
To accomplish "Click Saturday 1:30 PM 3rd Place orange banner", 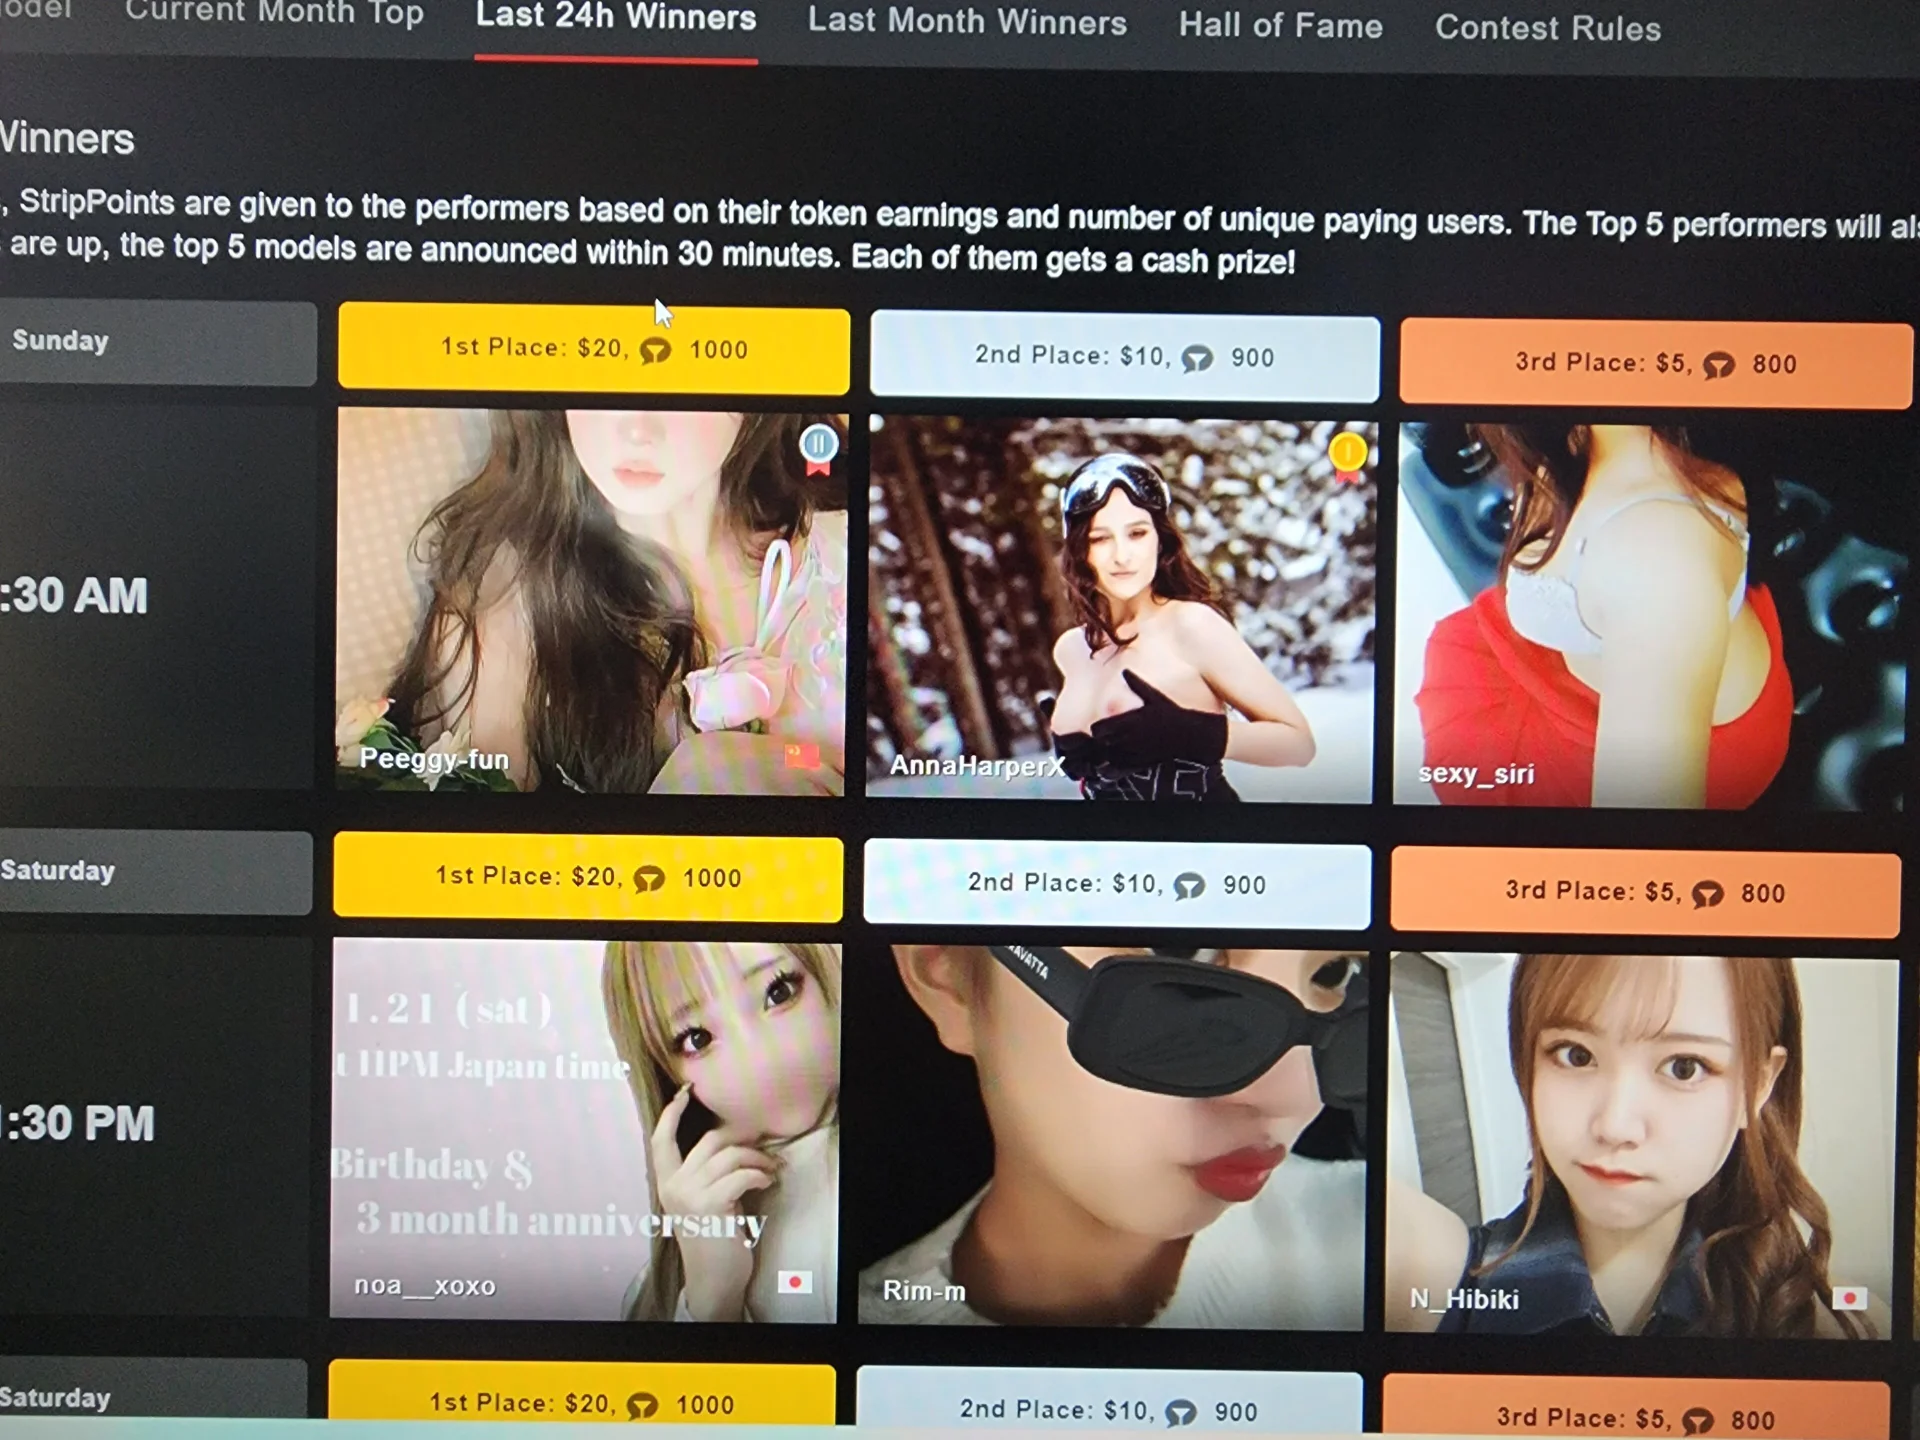I will (1645, 893).
